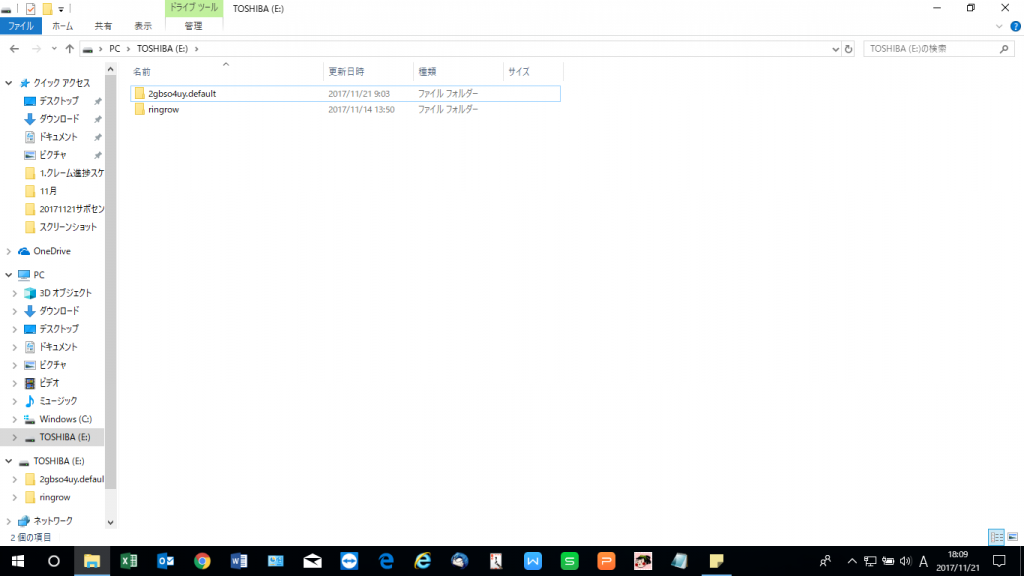Open Excel from the taskbar
Viewport: 1024px width, 576px height.
click(x=128, y=561)
